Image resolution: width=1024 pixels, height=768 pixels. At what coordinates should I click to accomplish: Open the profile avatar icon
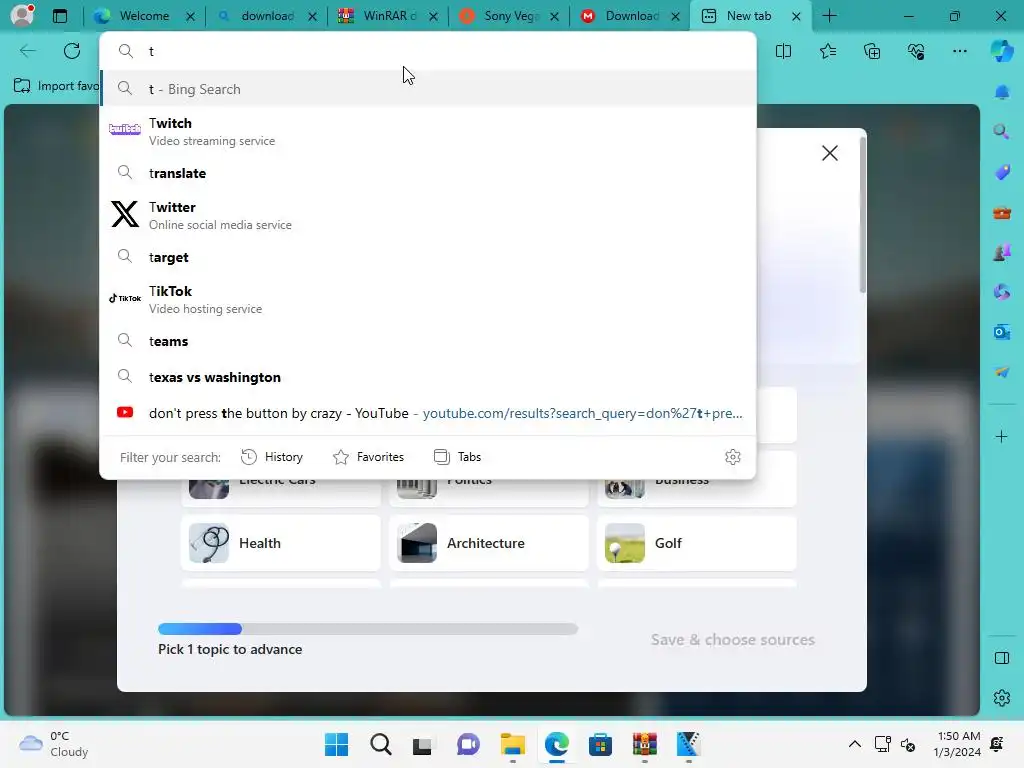[22, 15]
